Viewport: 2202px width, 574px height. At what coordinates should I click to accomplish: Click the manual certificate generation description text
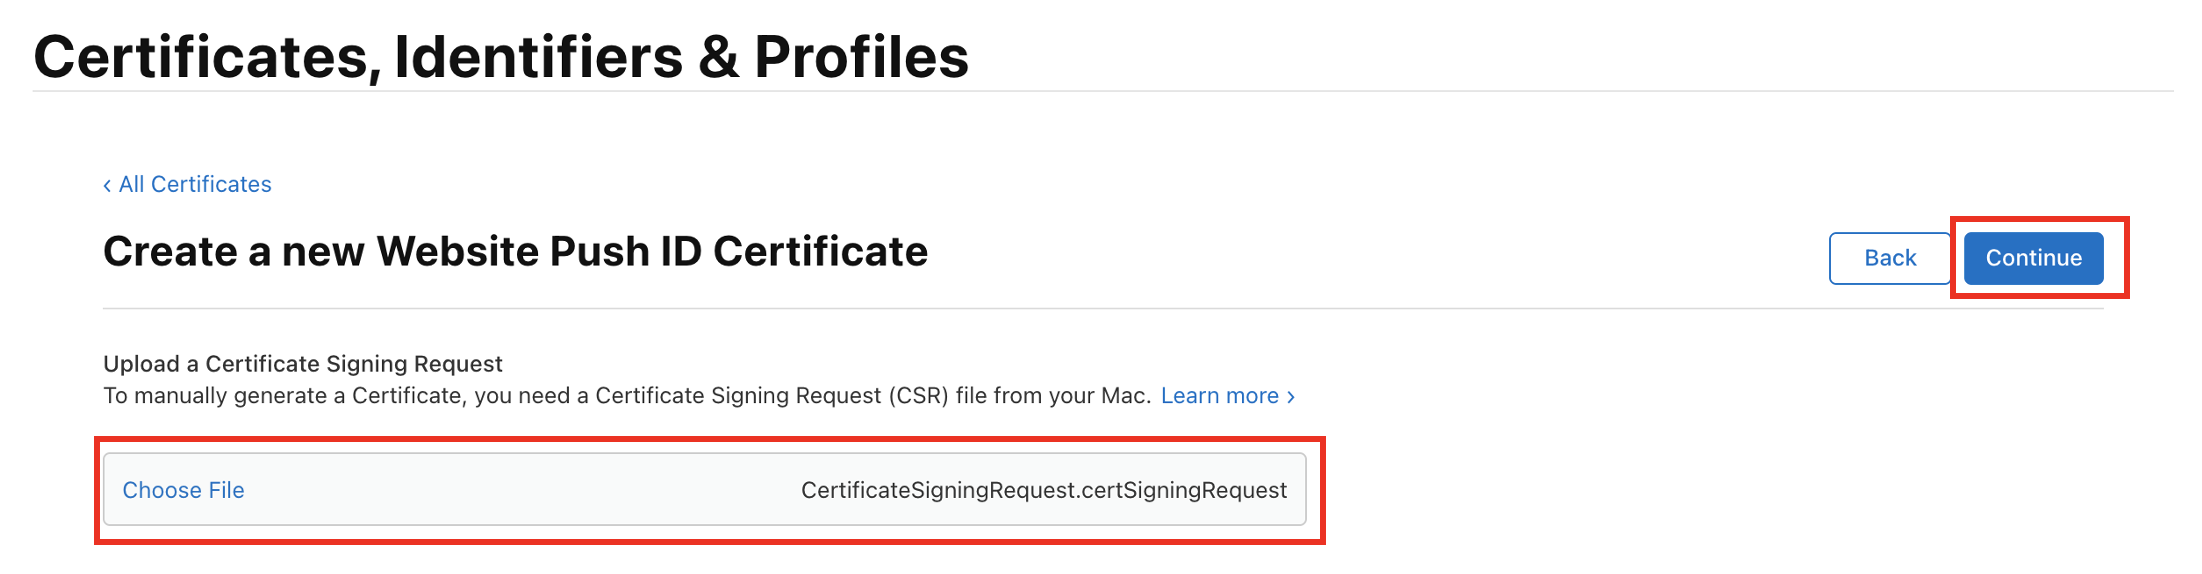(626, 396)
